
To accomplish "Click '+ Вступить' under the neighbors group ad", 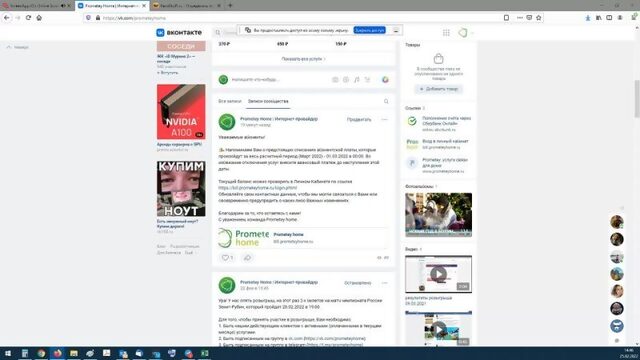I will (x=167, y=73).
